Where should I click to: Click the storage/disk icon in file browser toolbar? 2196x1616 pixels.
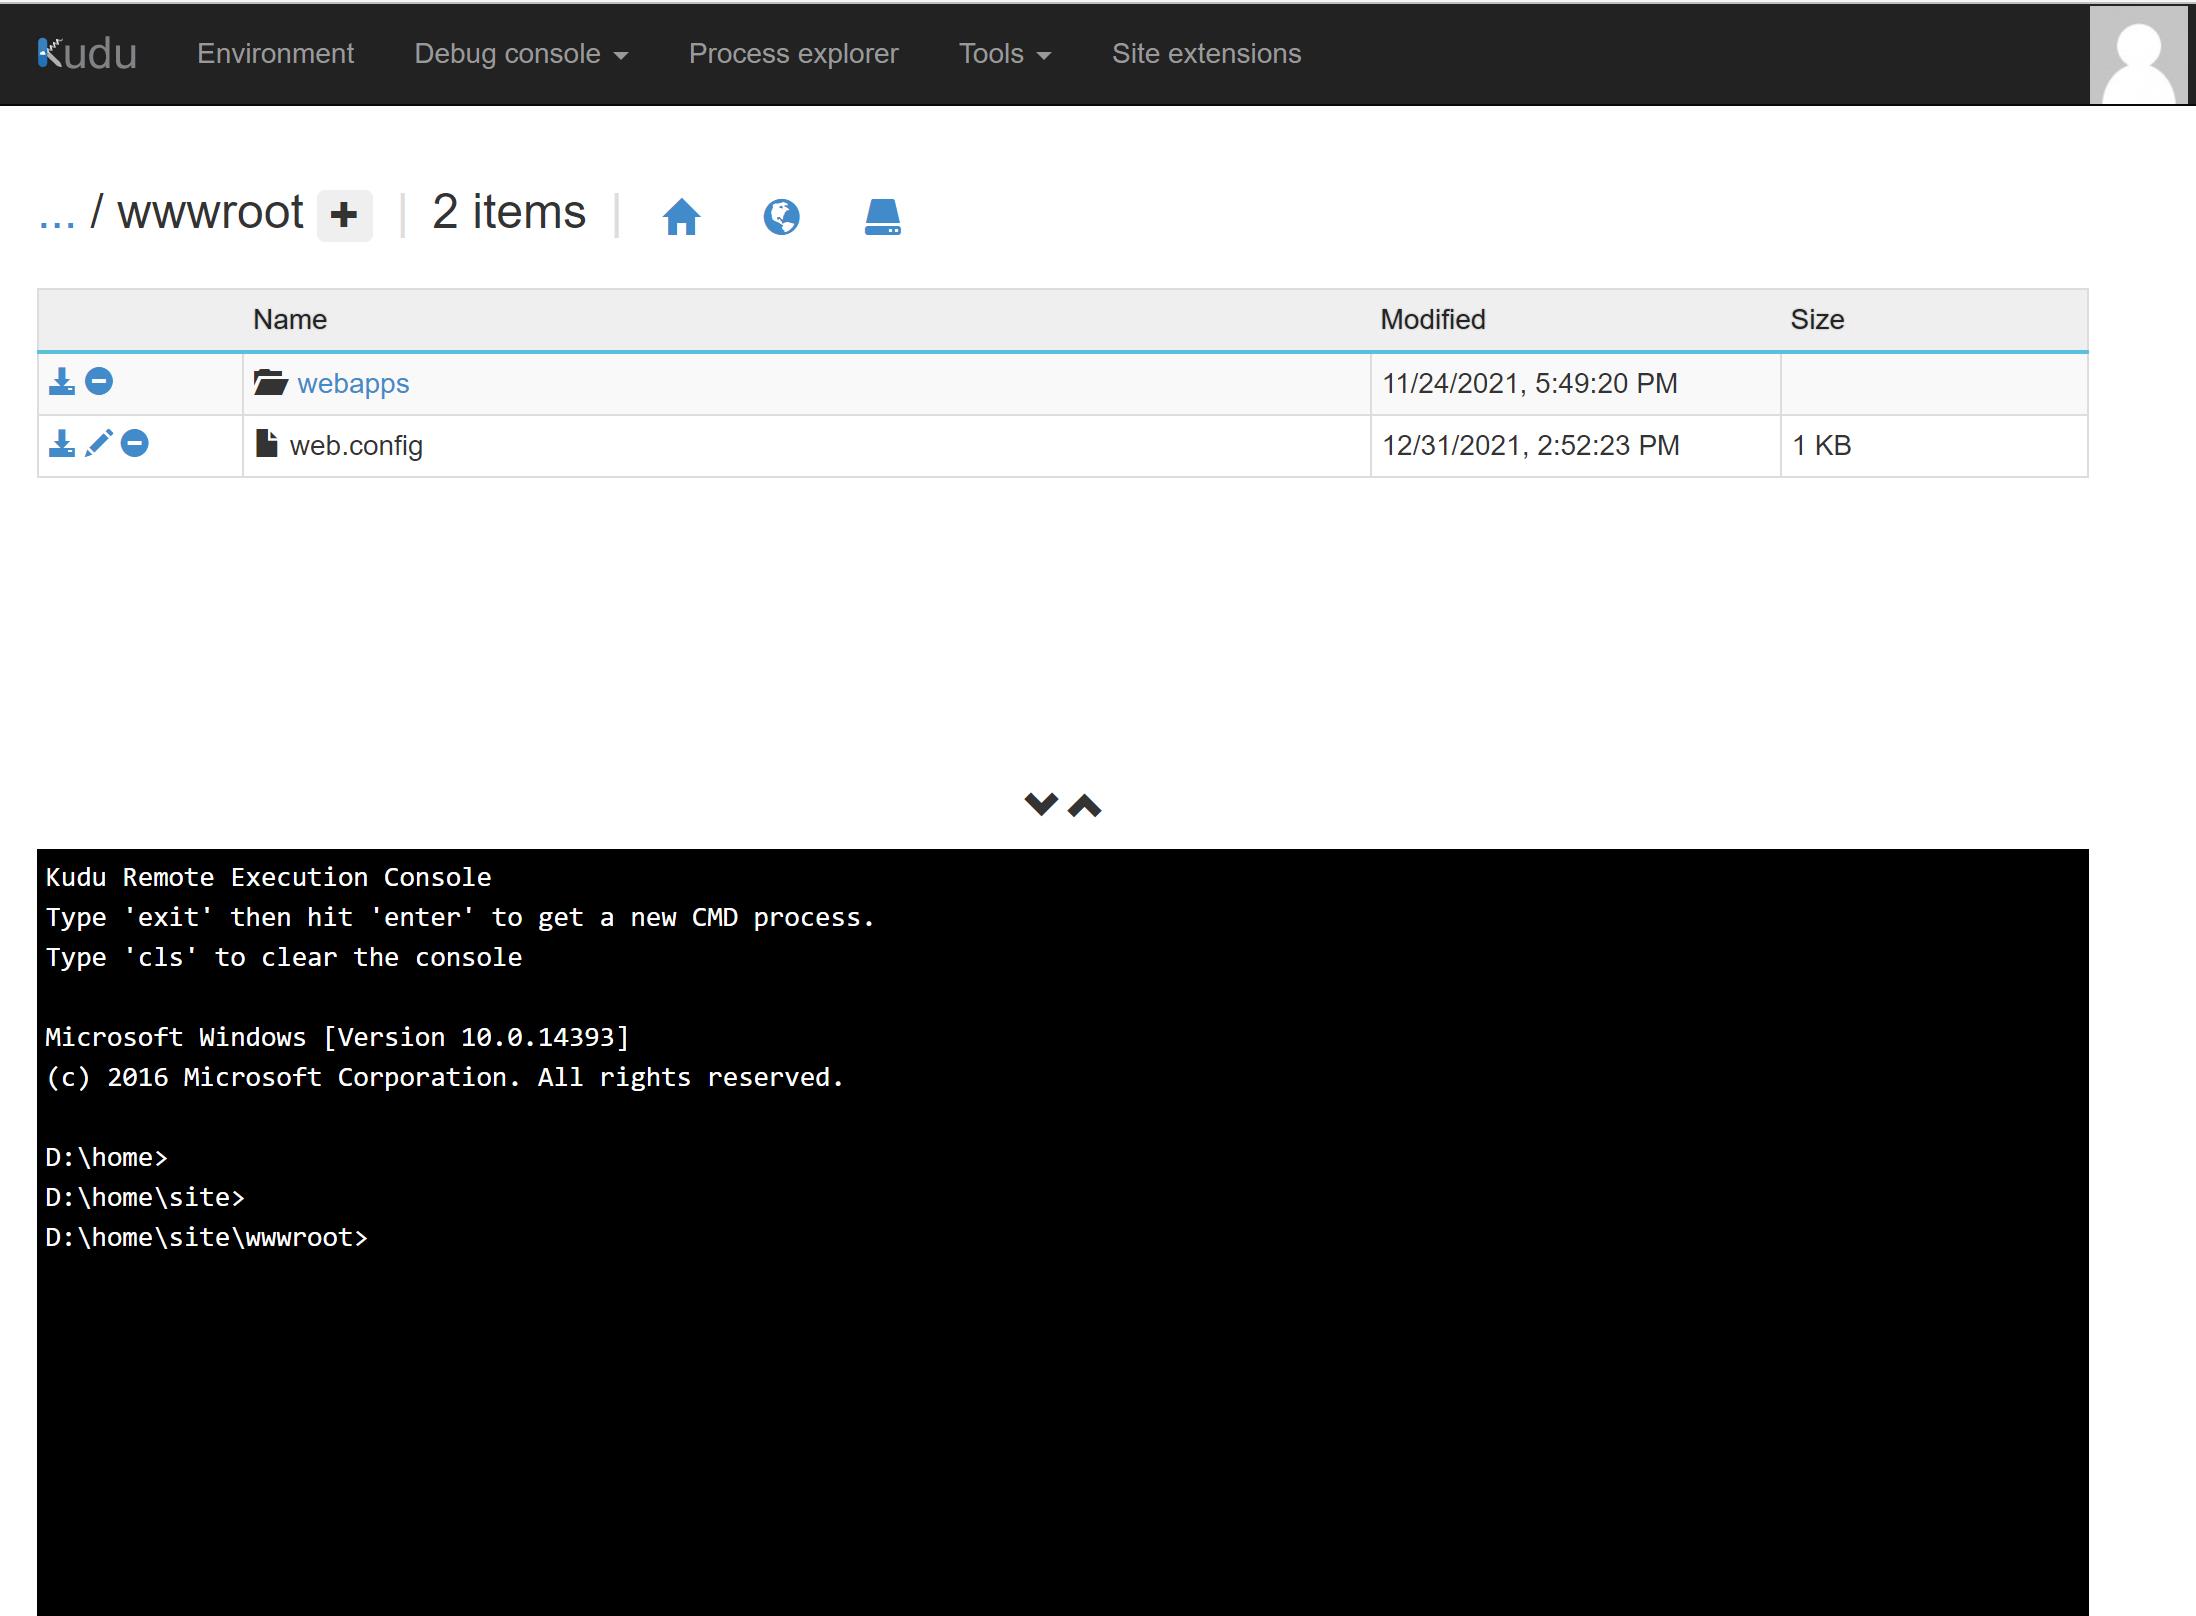[x=883, y=216]
